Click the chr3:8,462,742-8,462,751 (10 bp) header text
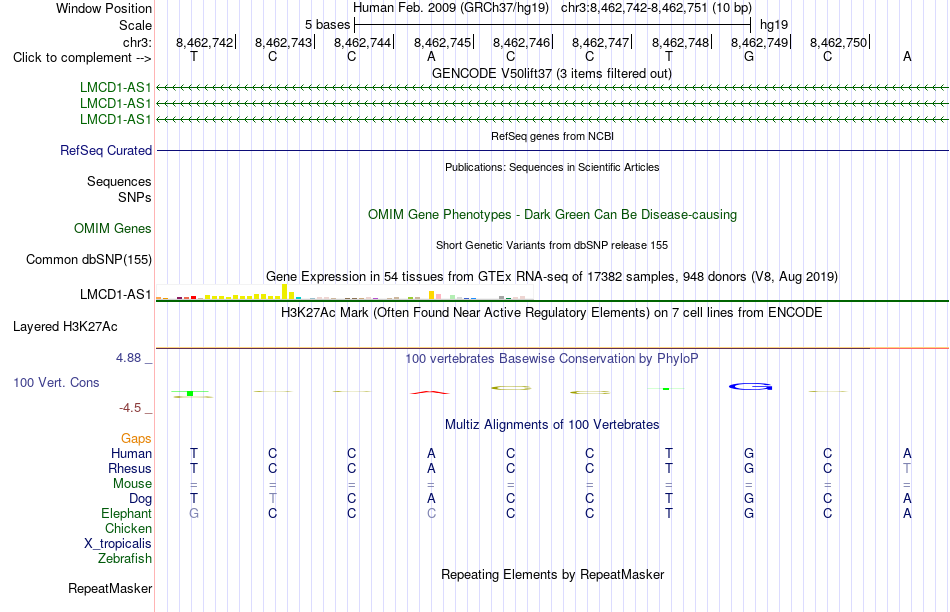The width and height of the screenshot is (950, 612). [x=656, y=8]
